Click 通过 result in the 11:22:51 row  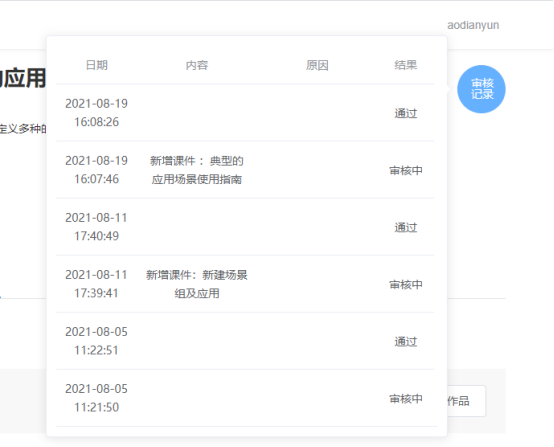[x=406, y=342]
